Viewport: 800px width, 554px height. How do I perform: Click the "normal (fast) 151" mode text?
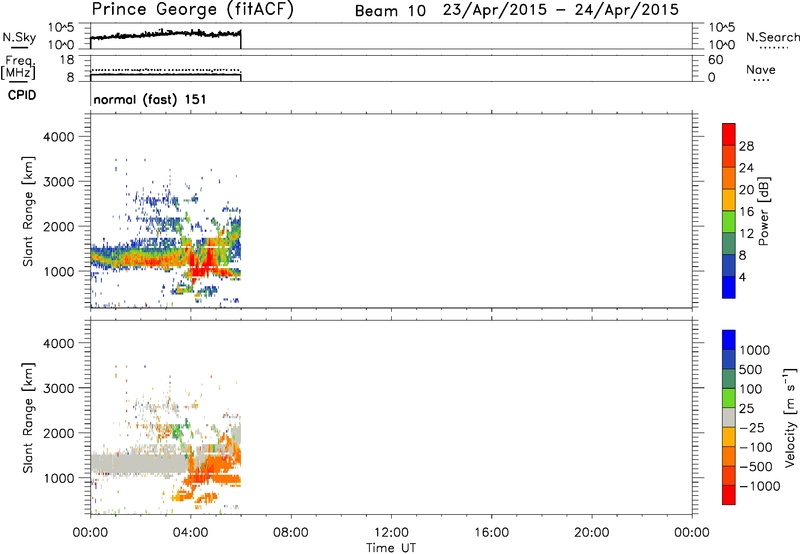coord(150,99)
